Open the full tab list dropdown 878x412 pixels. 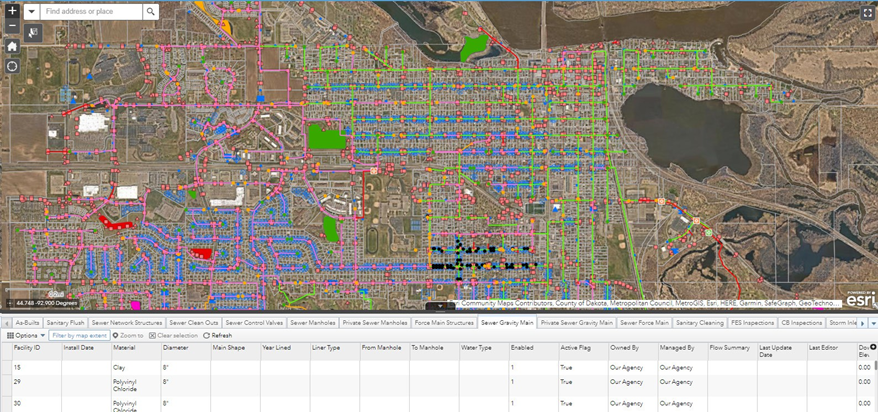pos(873,323)
